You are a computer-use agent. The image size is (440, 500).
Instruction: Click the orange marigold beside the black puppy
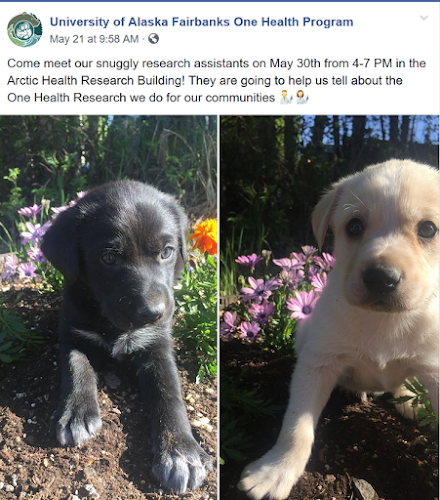204,236
